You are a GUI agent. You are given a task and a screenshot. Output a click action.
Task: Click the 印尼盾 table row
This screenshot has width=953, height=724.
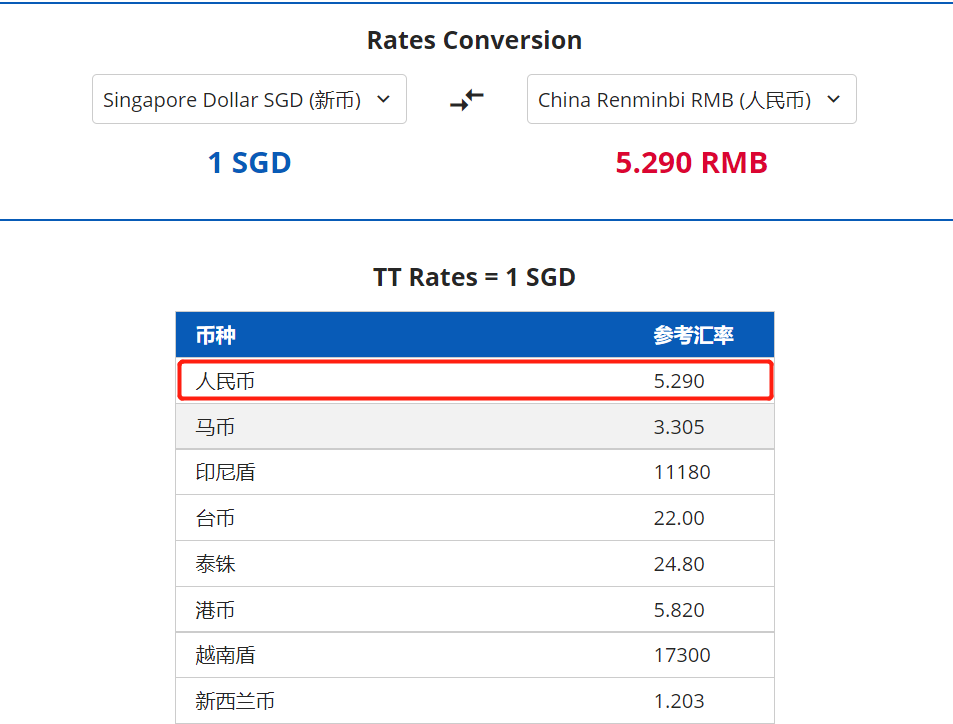point(475,472)
